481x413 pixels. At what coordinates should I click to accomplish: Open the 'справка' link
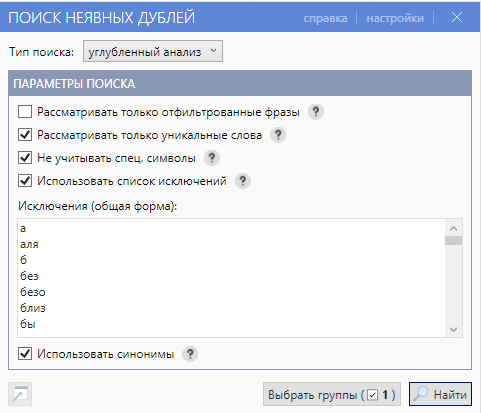point(325,18)
